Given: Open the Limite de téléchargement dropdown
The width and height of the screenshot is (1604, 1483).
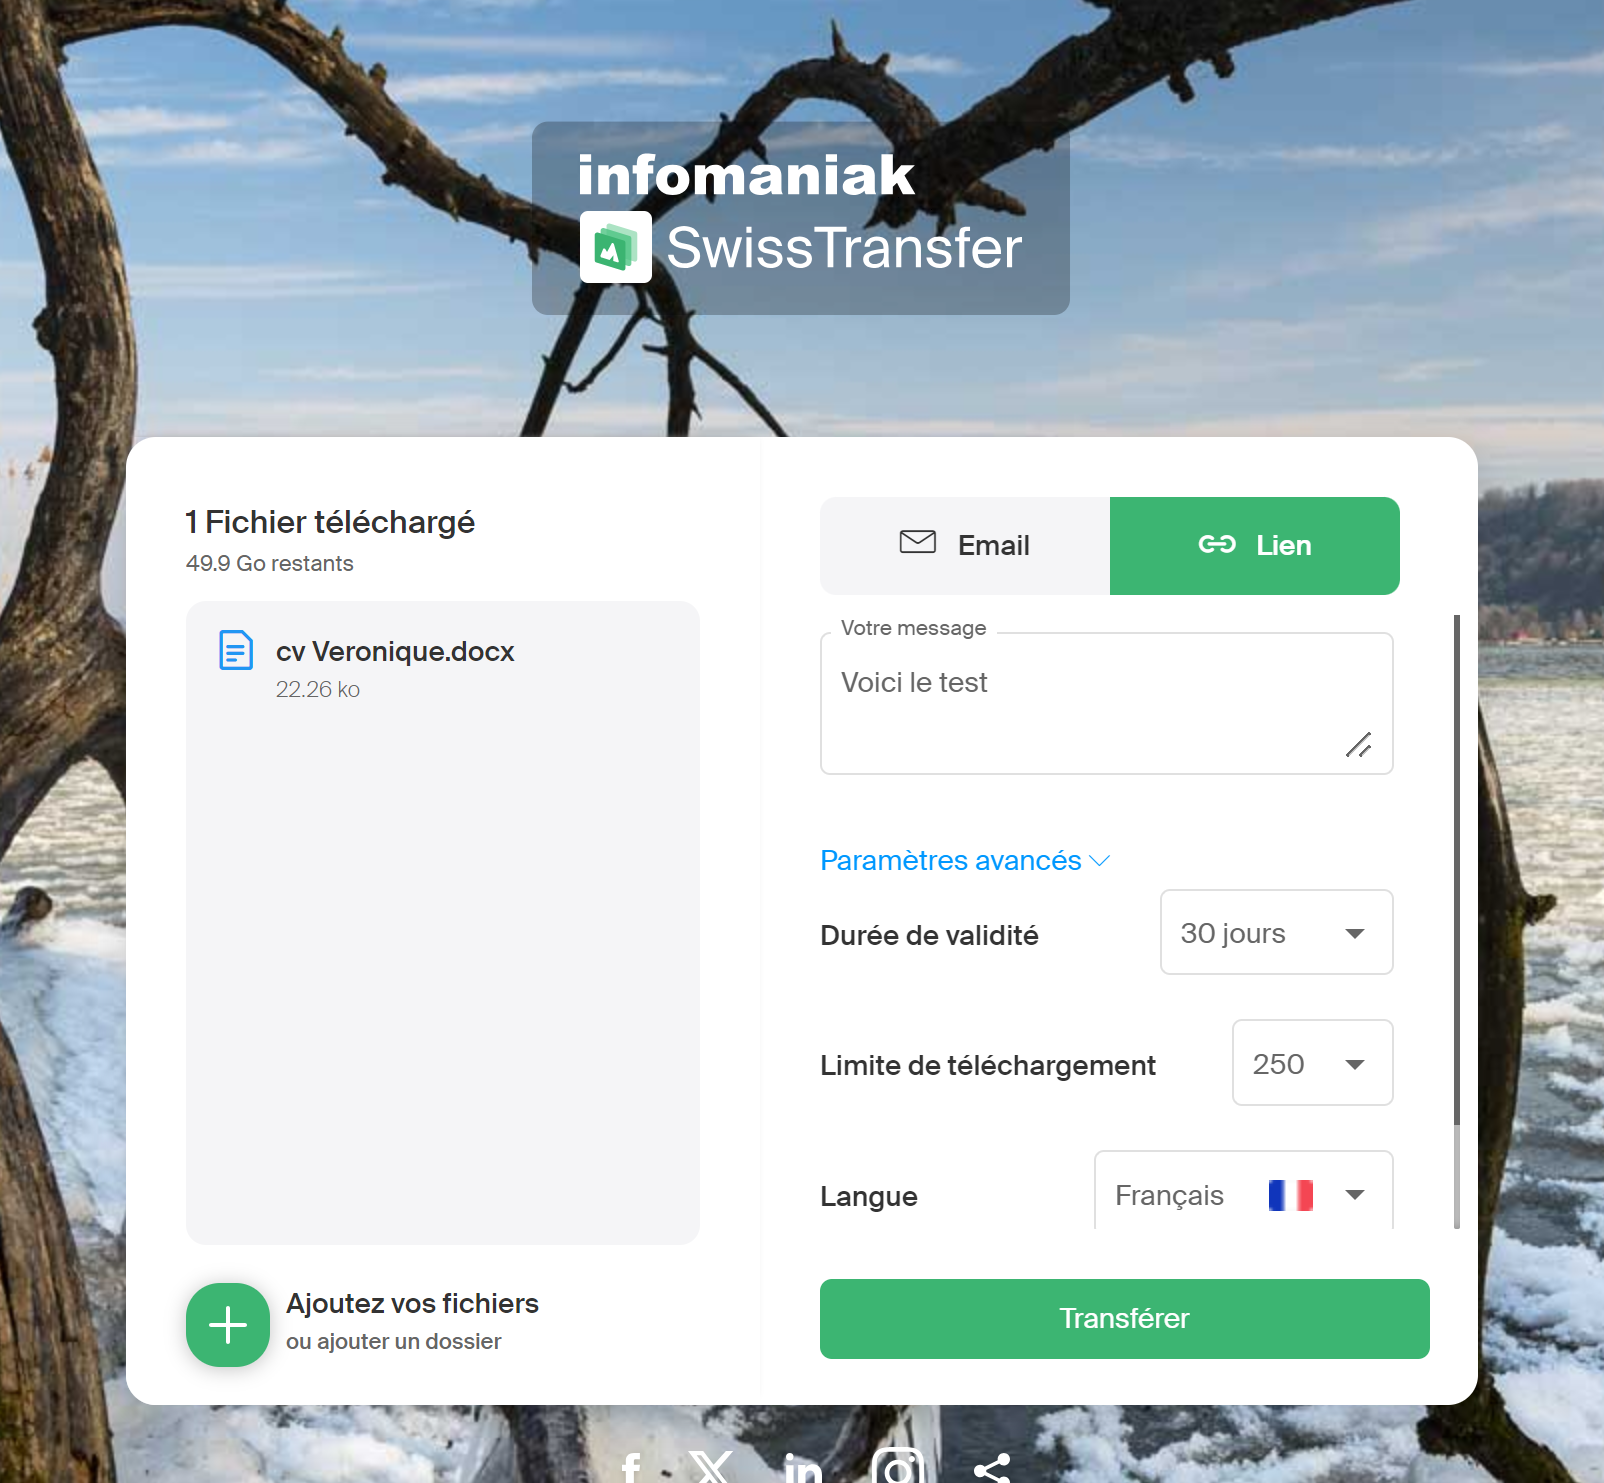Looking at the screenshot, I should pos(1313,1063).
